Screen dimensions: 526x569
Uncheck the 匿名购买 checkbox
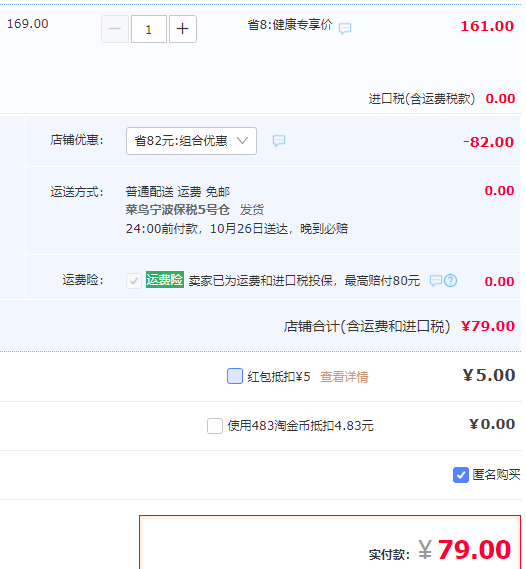[x=461, y=475]
